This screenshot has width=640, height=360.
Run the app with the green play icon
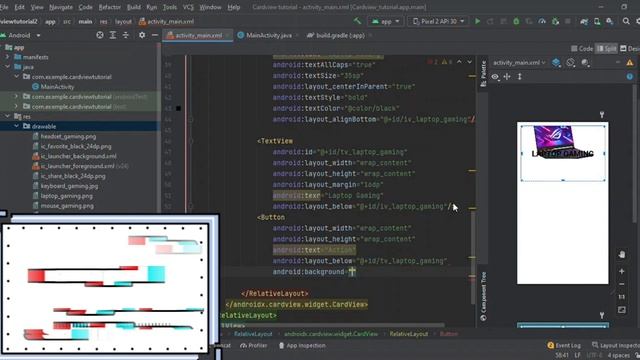(477, 21)
